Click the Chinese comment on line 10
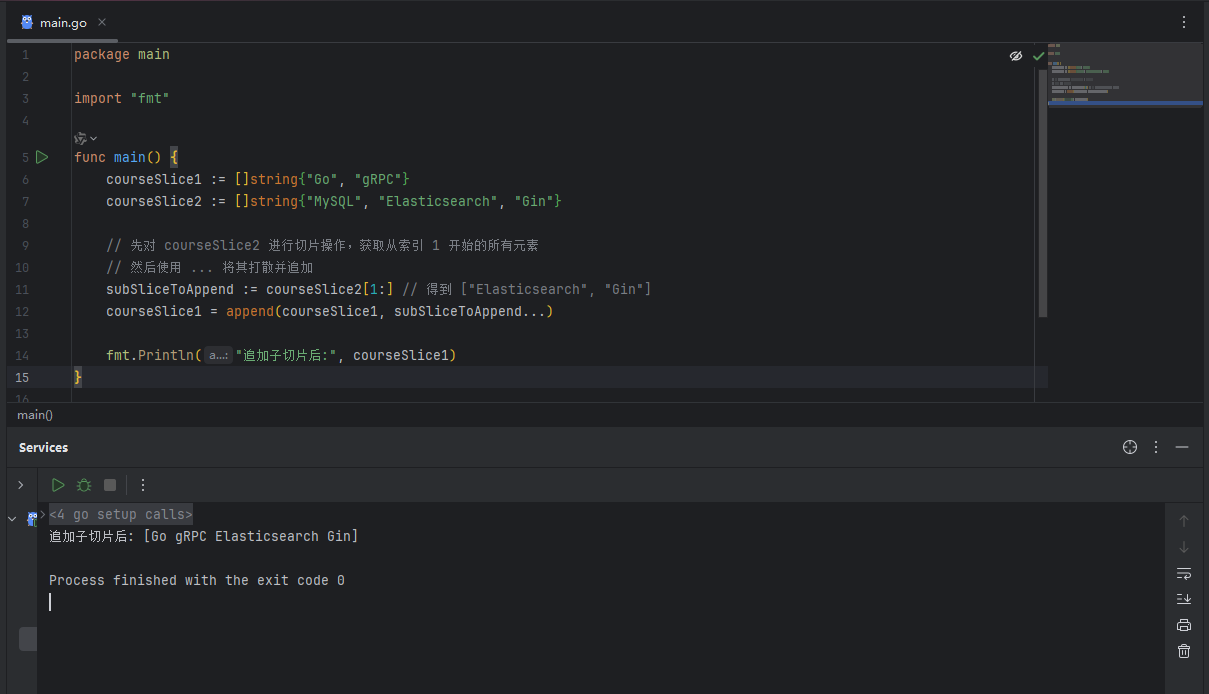 click(x=210, y=267)
